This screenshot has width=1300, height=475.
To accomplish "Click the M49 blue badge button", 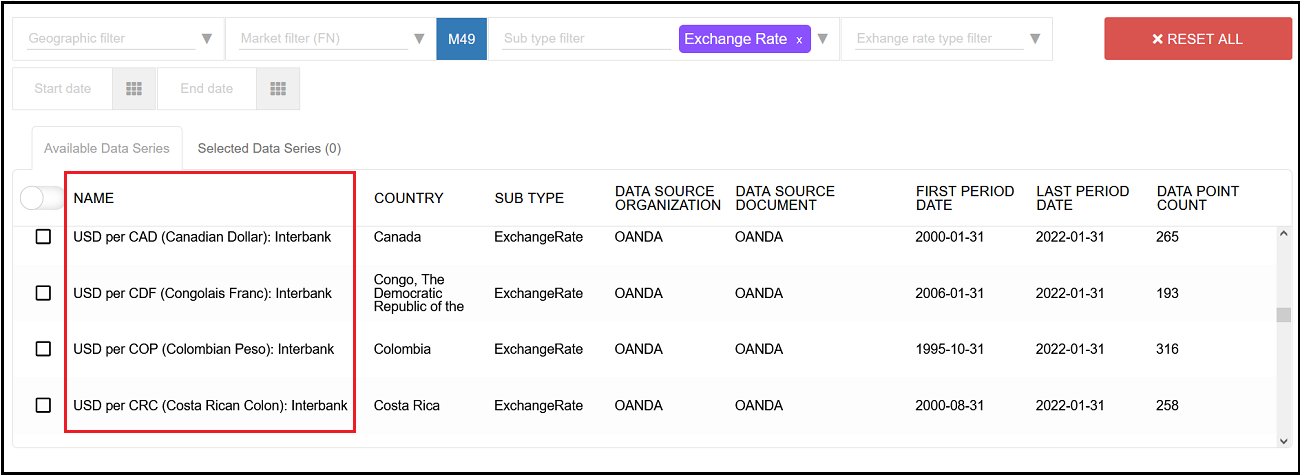I will (x=461, y=39).
